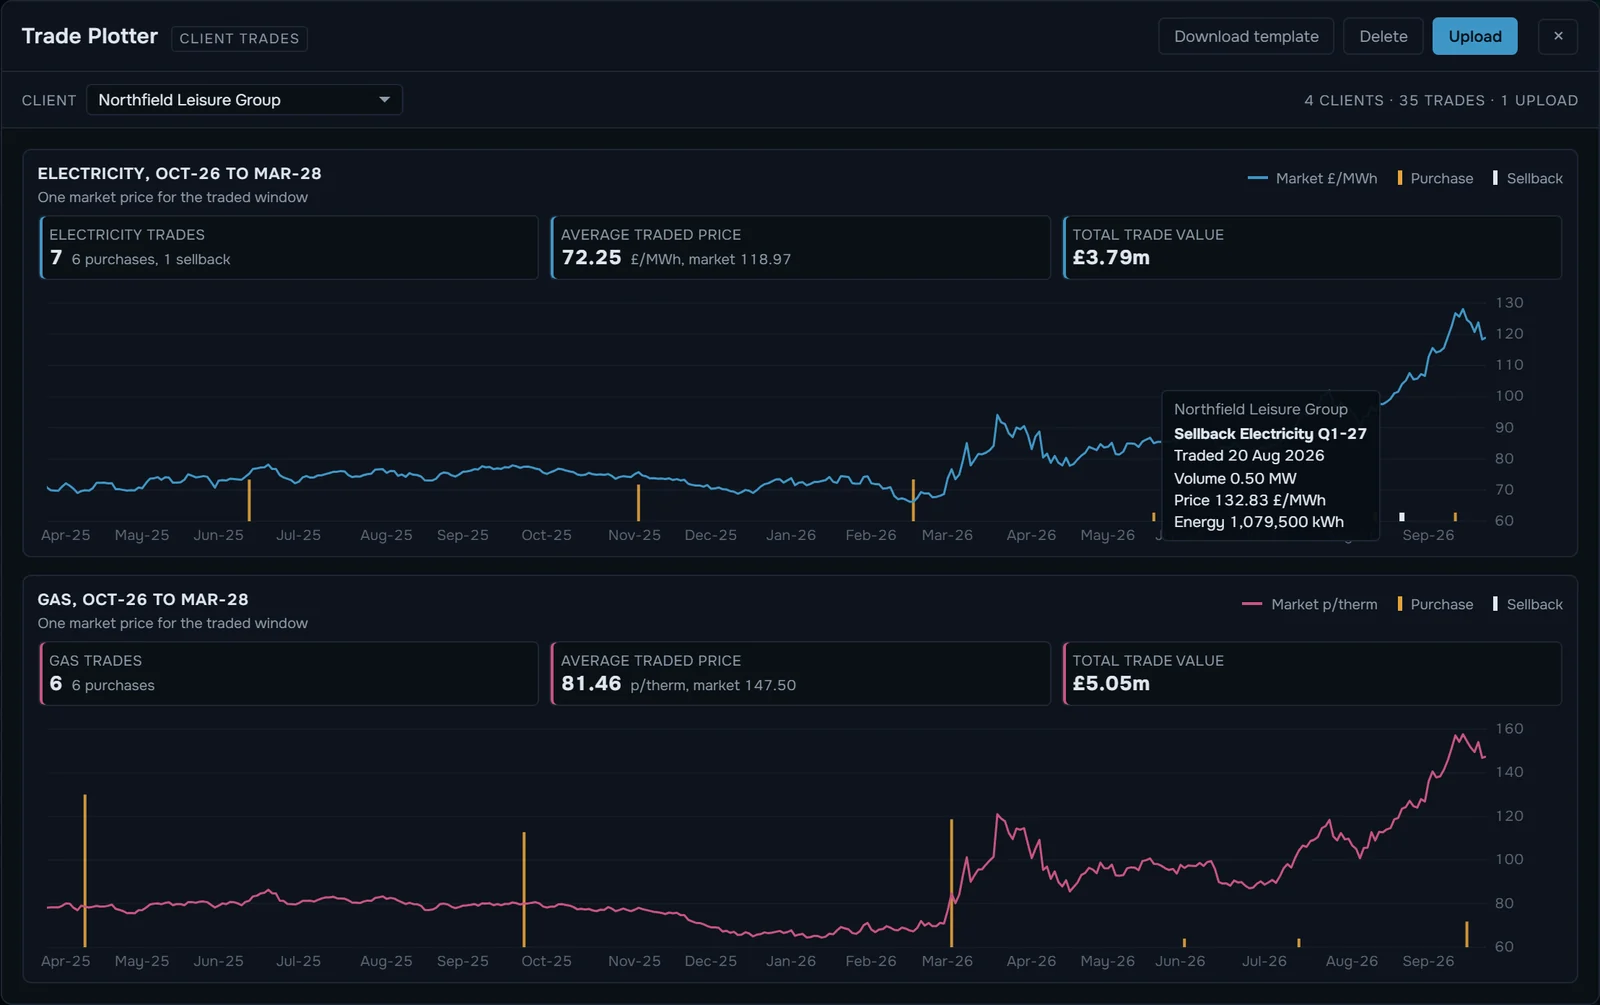
Task: Select gas purchase marker before Oct-25
Action: 524,889
